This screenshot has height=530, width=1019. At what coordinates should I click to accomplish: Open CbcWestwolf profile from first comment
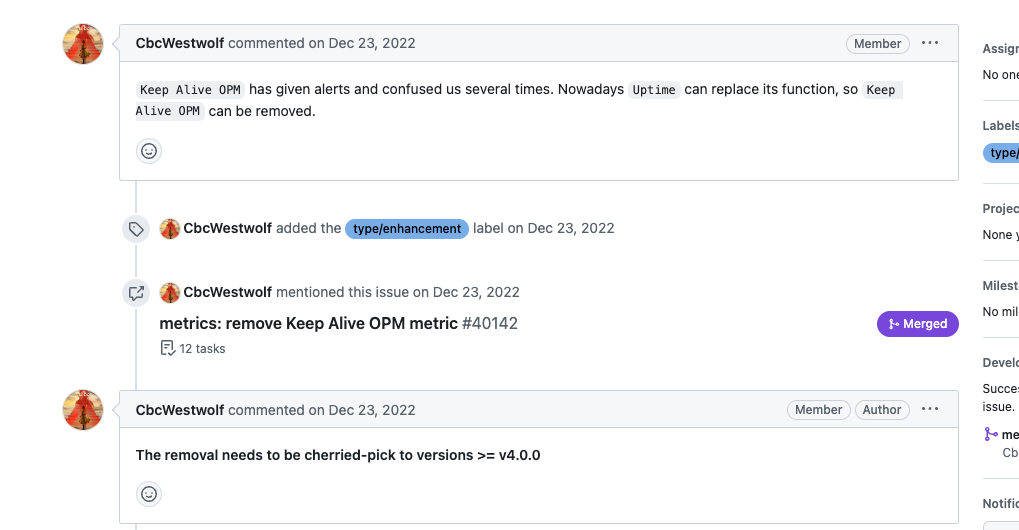[180, 43]
